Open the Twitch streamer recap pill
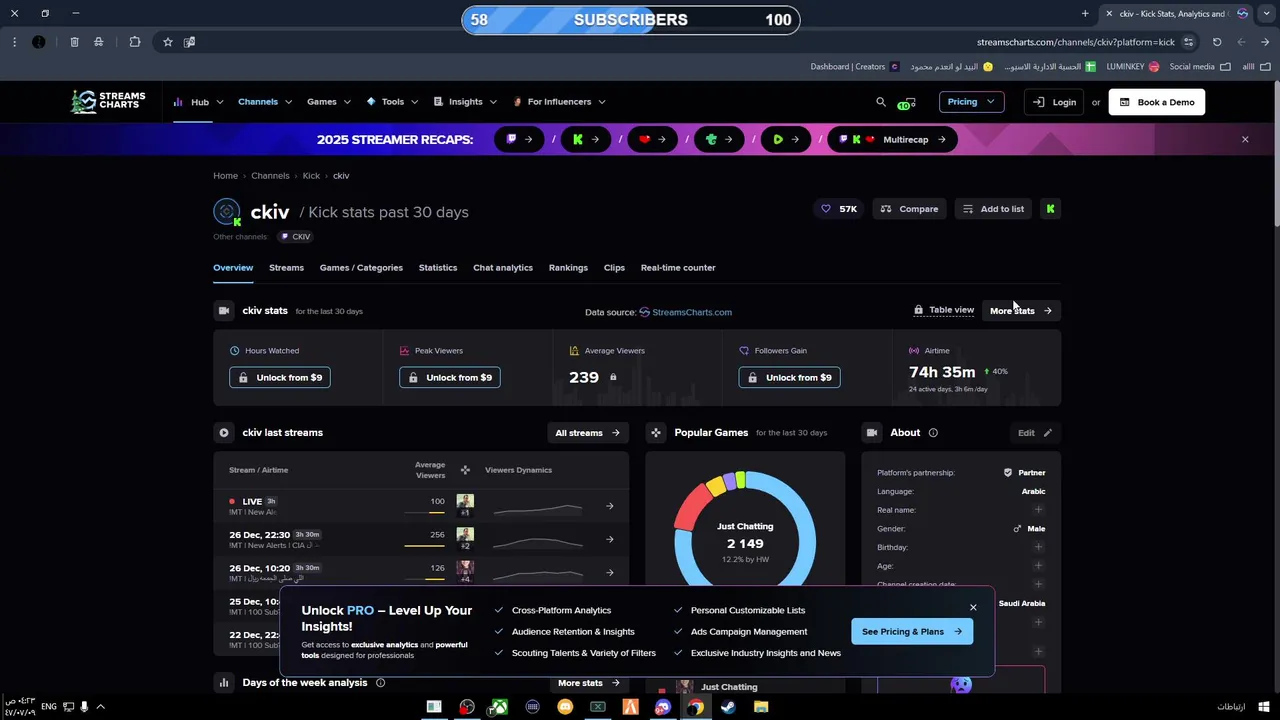 (519, 139)
